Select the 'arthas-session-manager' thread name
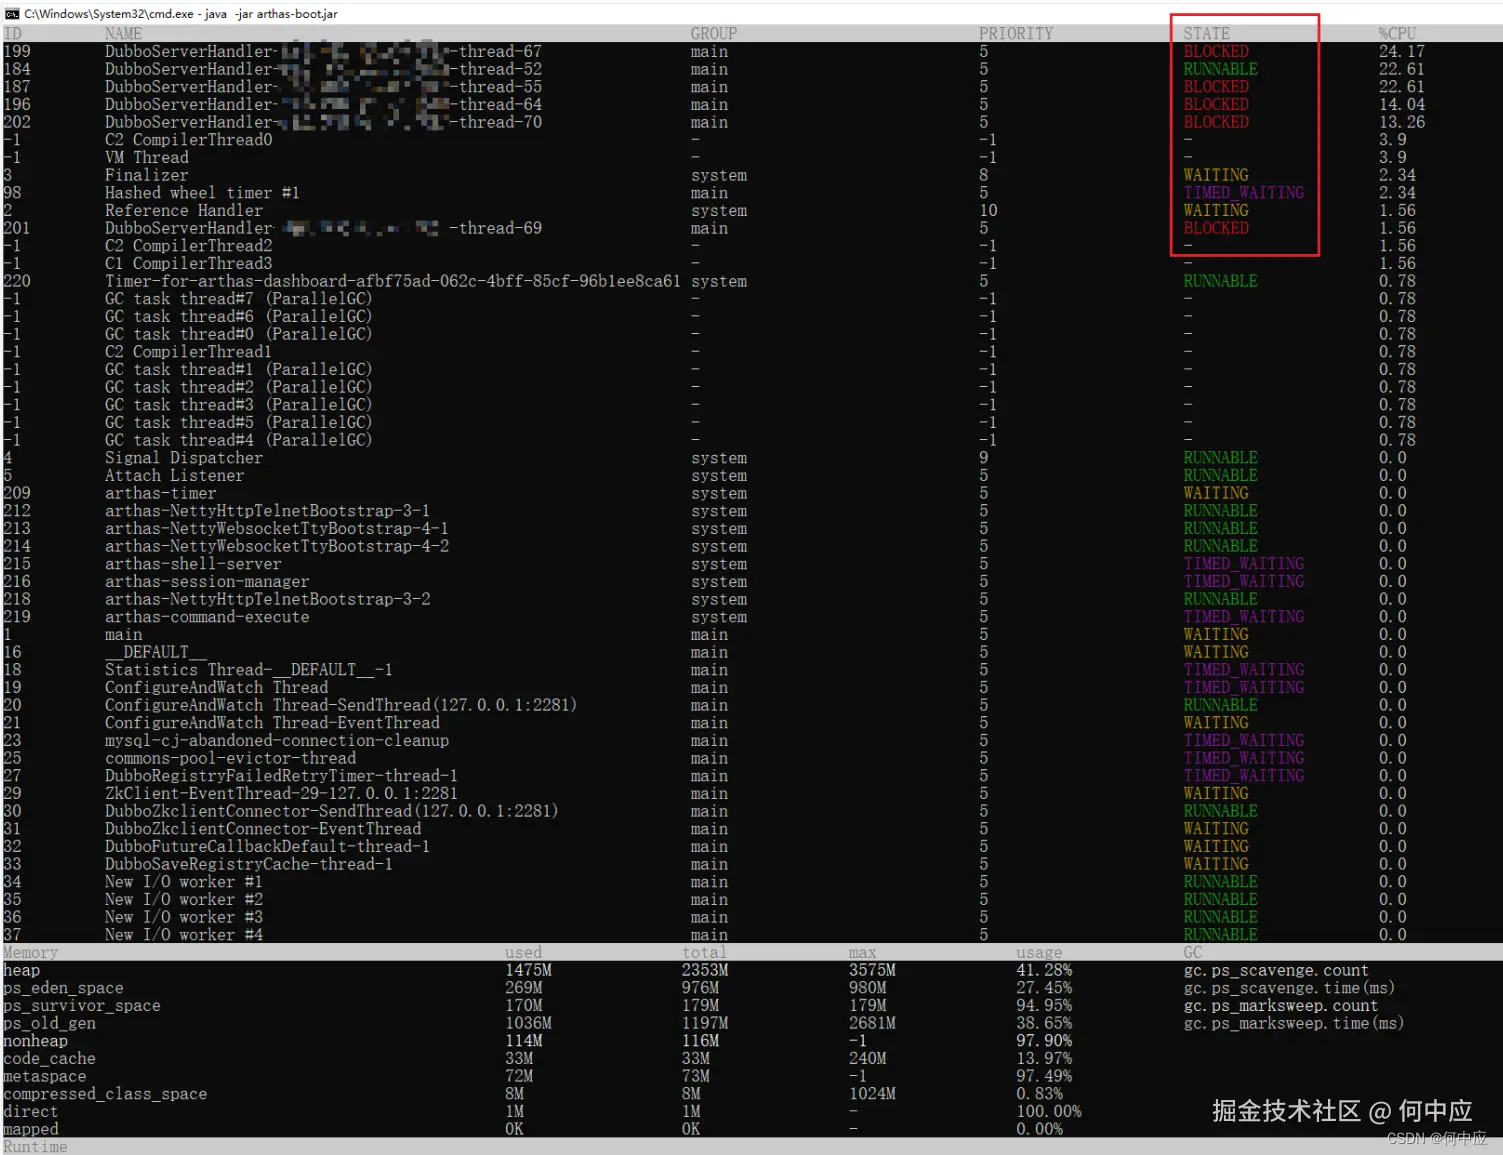This screenshot has width=1503, height=1155. (x=207, y=581)
